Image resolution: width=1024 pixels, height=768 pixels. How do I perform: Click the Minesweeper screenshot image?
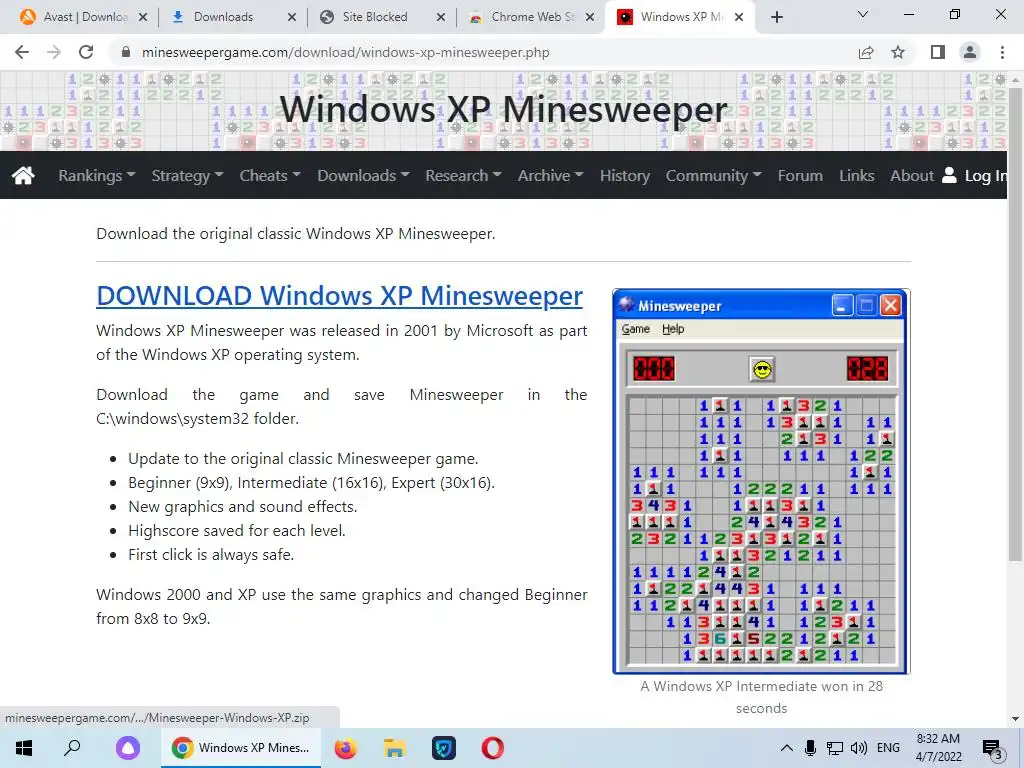[761, 481]
